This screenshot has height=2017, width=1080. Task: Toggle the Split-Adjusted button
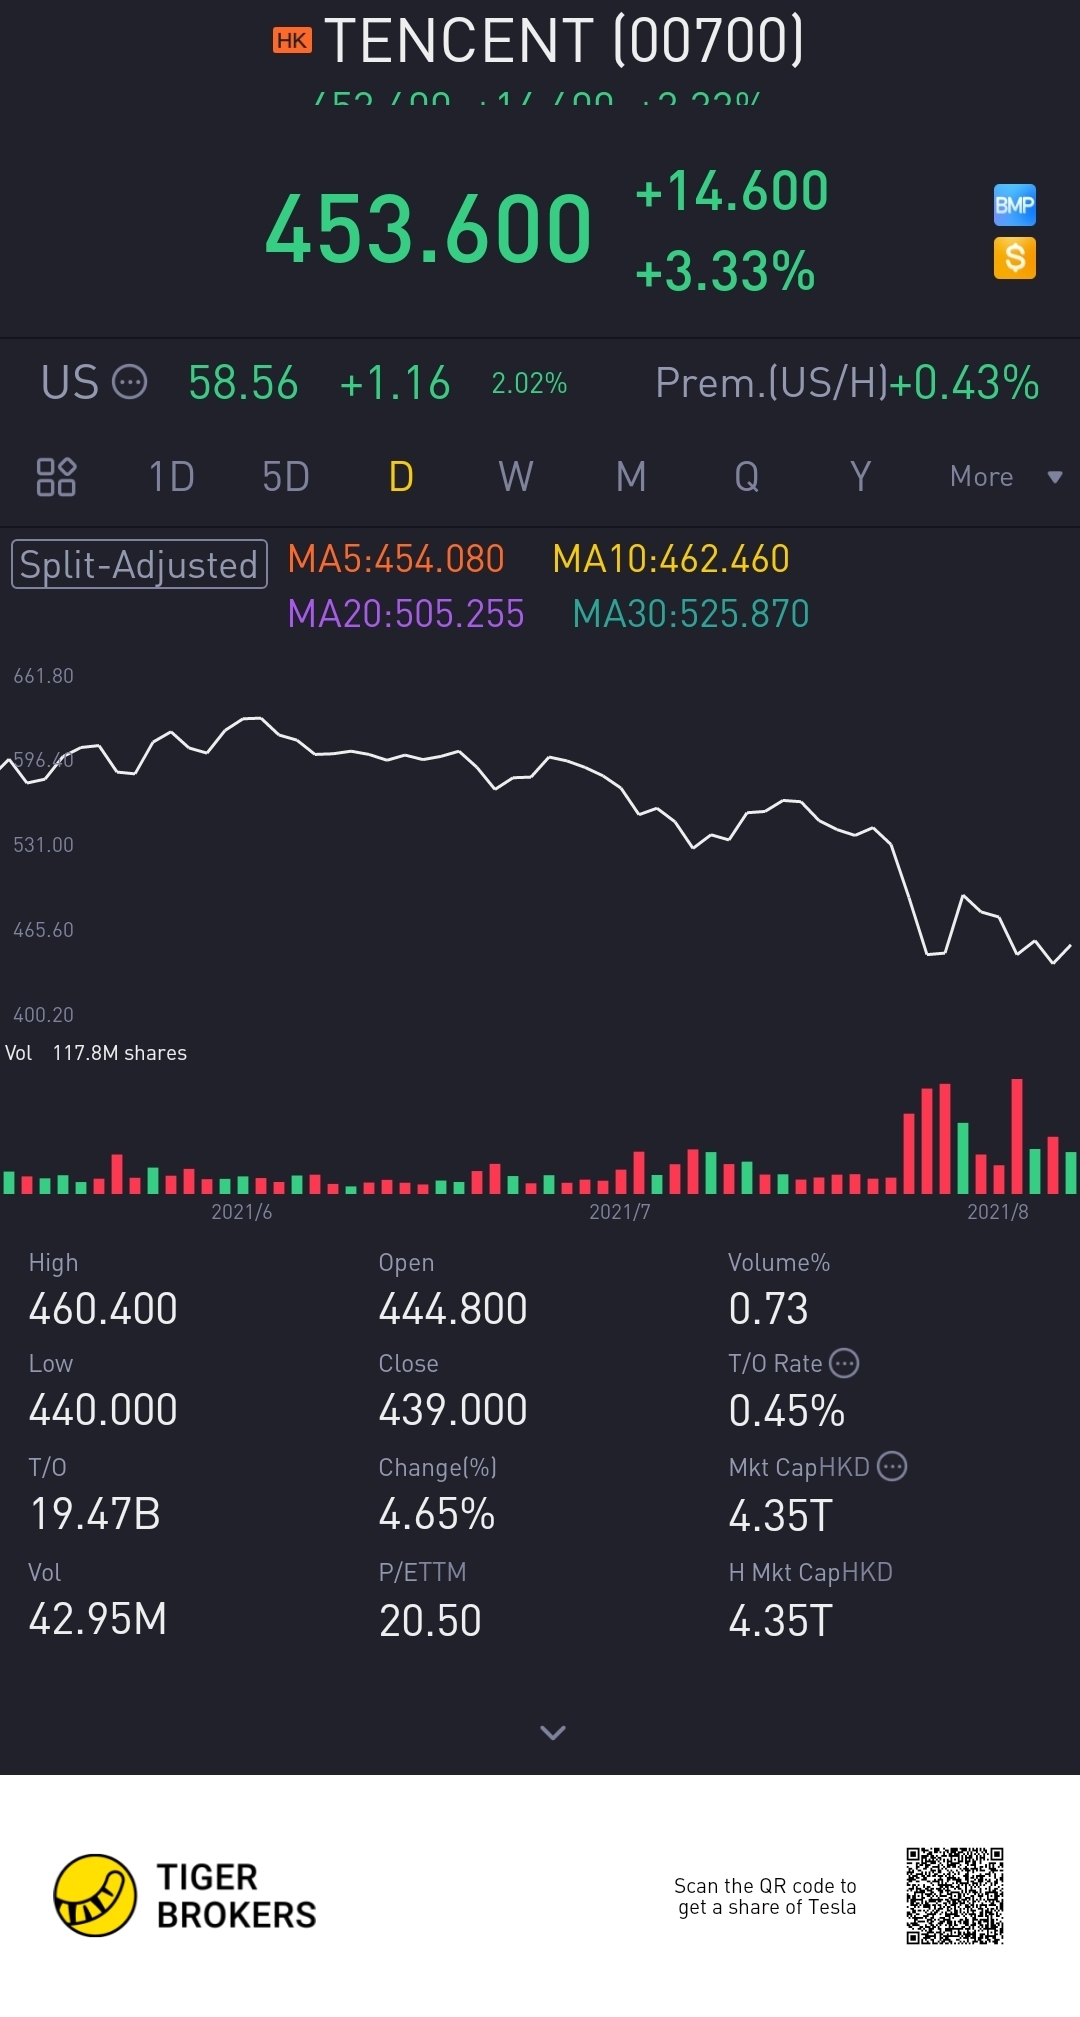[139, 564]
